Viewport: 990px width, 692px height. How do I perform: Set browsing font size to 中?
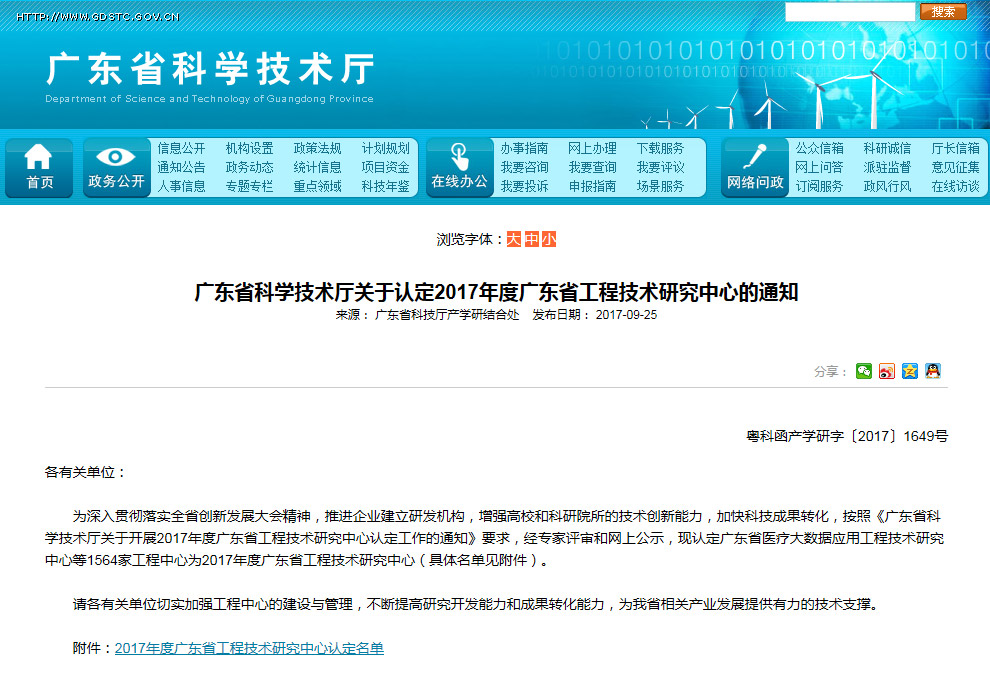click(x=531, y=240)
